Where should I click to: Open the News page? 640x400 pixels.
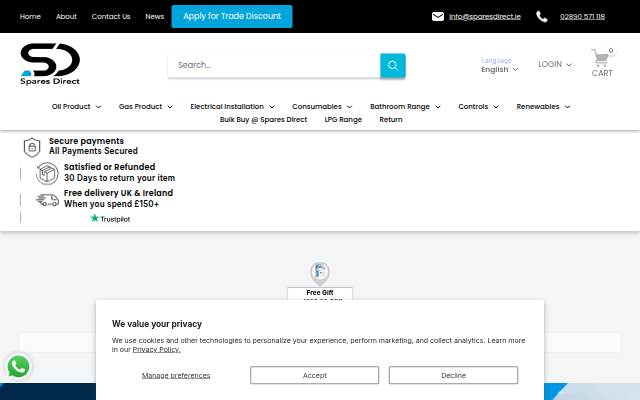pos(155,17)
